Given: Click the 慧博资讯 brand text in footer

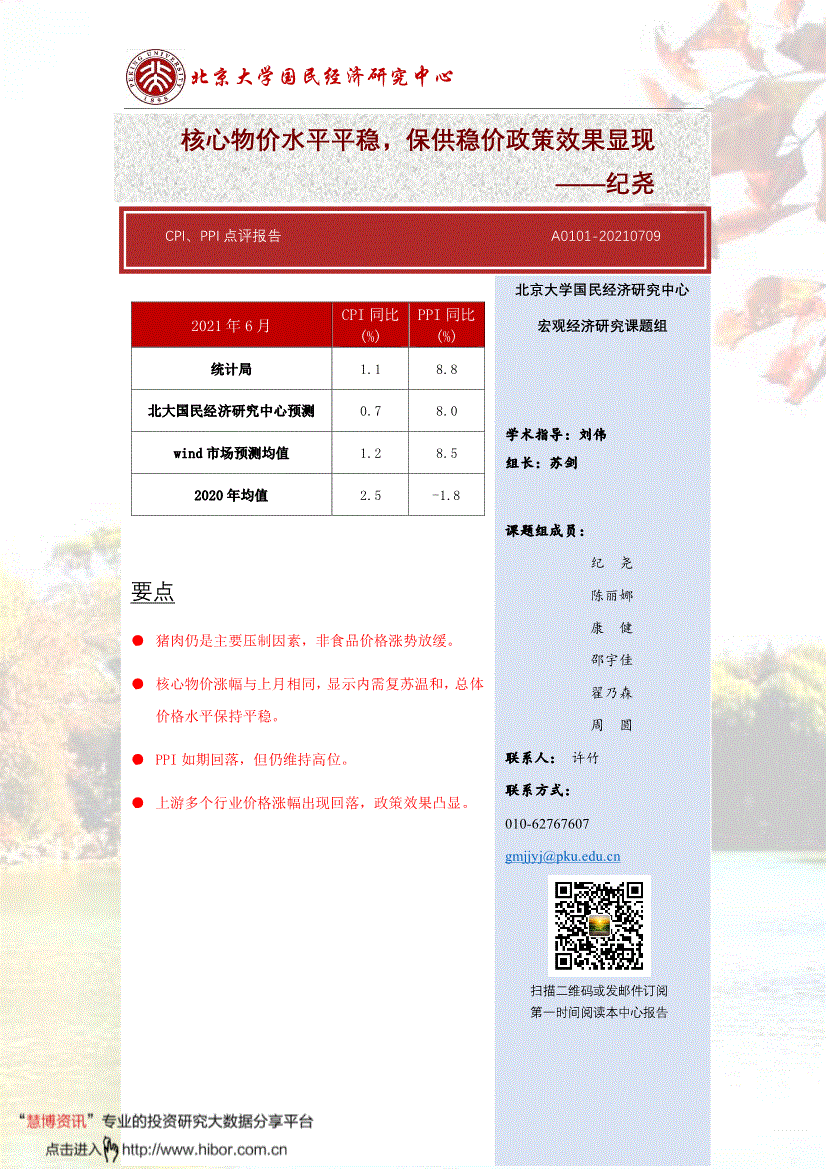Looking at the screenshot, I should tap(56, 1121).
